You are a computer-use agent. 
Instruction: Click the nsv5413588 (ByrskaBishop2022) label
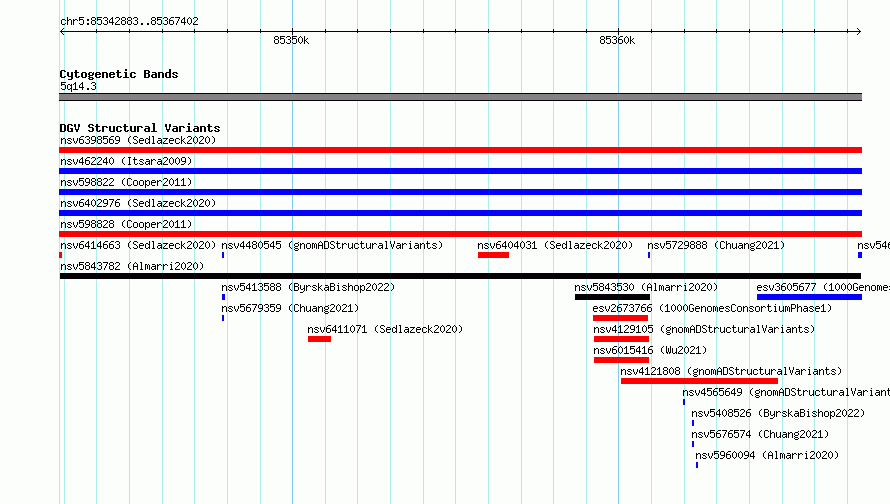pyautogui.click(x=308, y=287)
